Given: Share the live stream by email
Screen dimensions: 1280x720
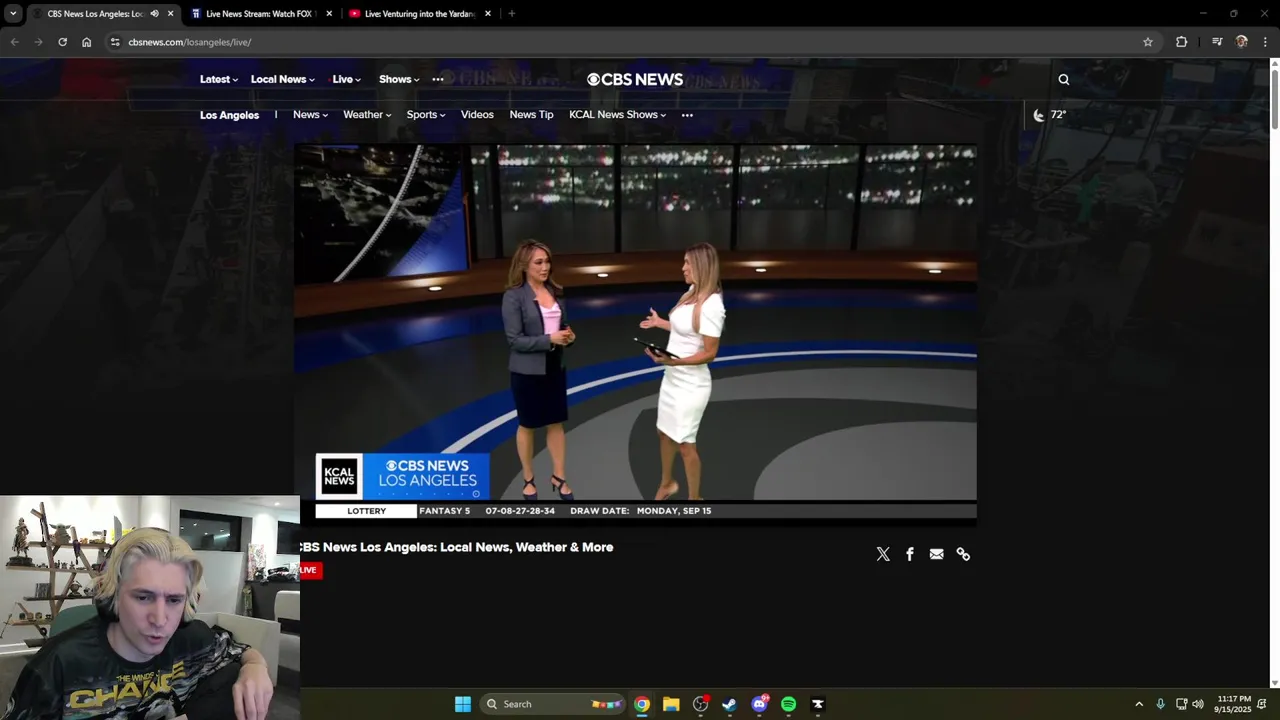Looking at the screenshot, I should [936, 554].
